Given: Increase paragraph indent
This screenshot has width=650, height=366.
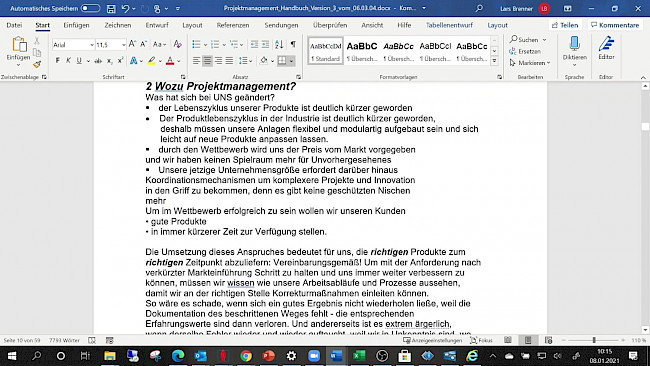Looking at the screenshot, I should [265, 44].
